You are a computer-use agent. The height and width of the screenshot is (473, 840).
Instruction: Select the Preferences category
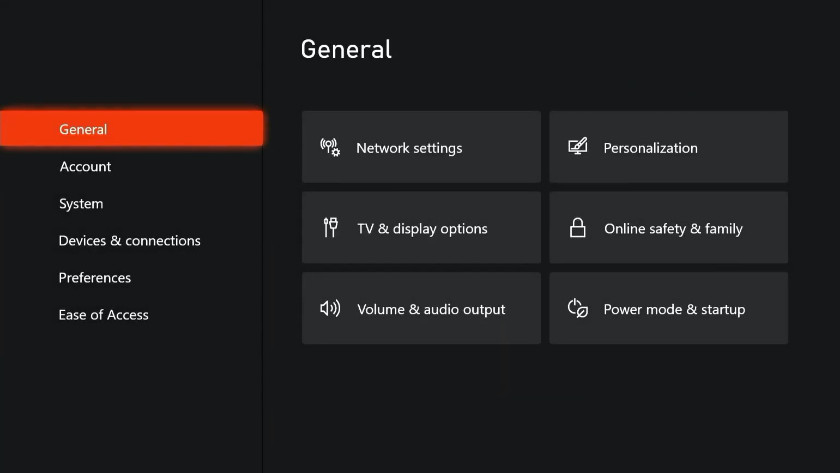coord(95,277)
